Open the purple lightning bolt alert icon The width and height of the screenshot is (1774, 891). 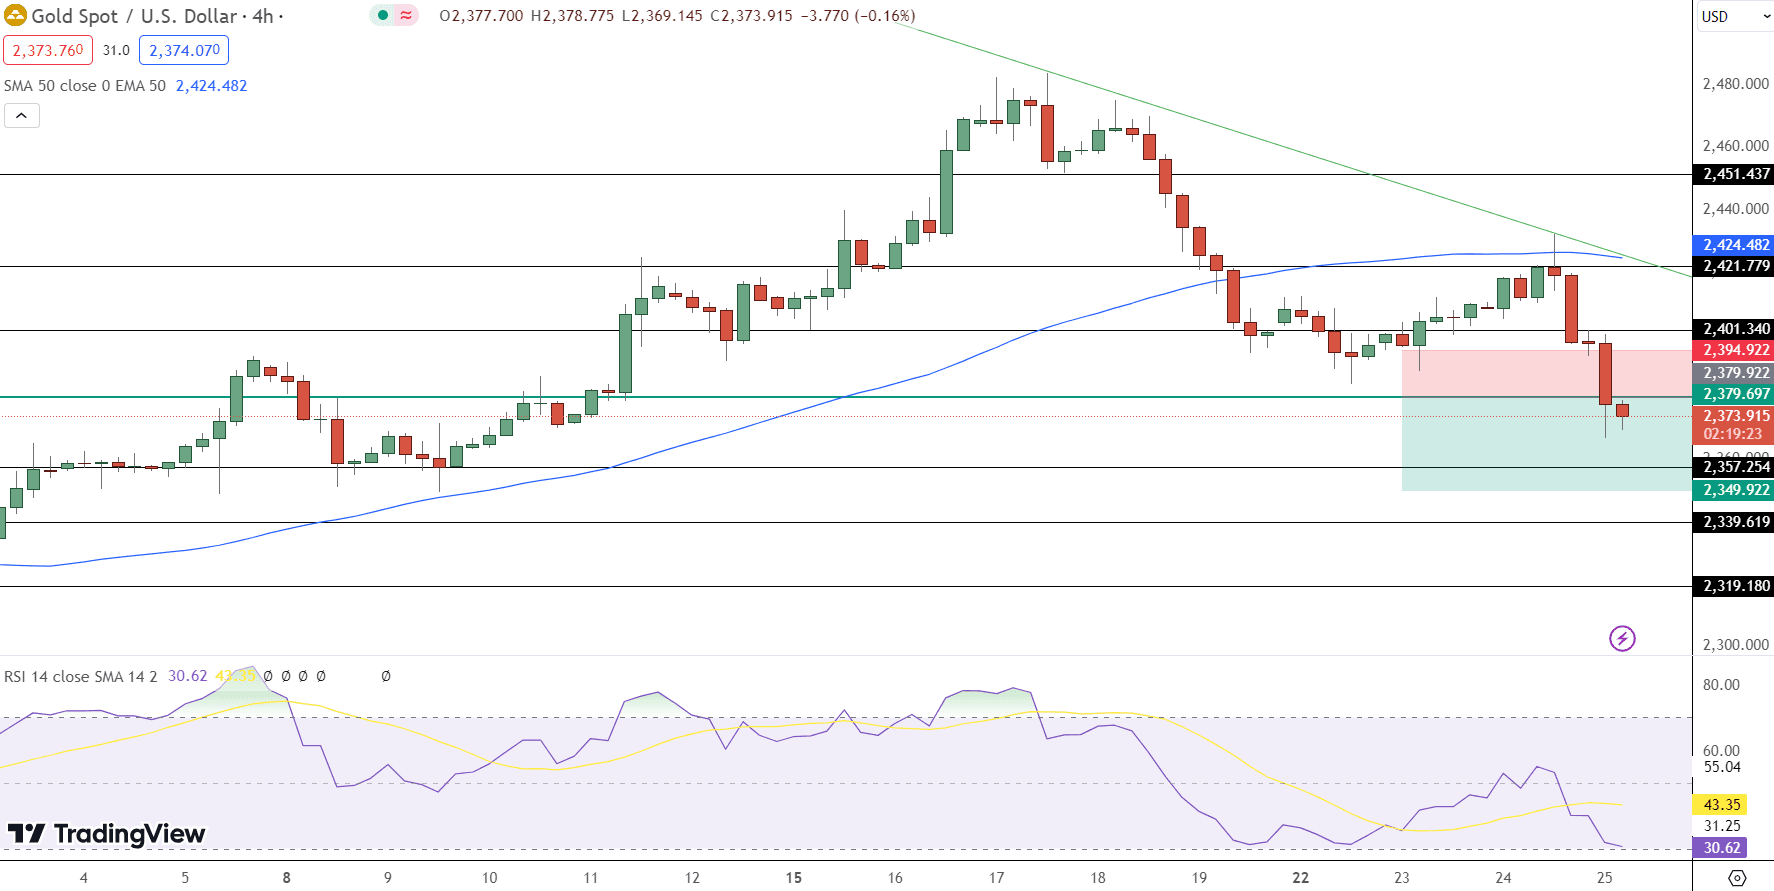click(1622, 638)
